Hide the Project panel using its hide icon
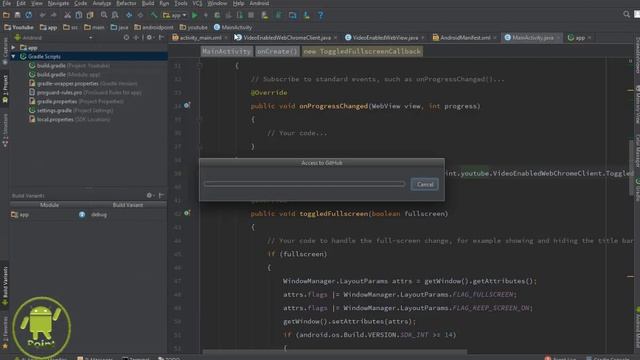 pos(161,38)
